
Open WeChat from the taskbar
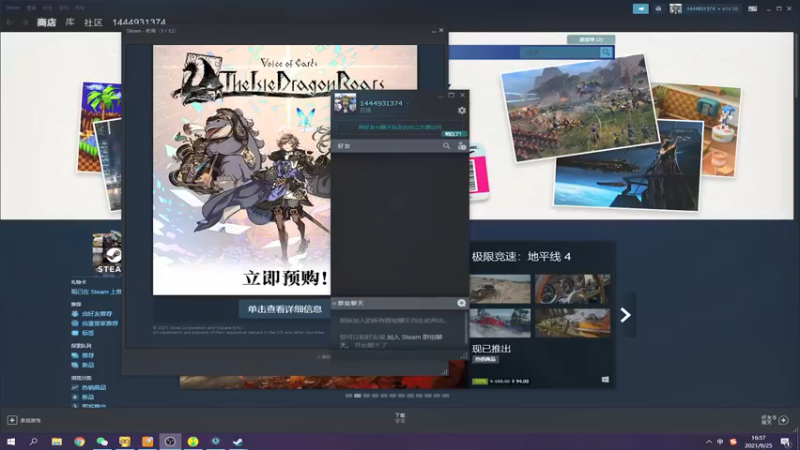pyautogui.click(x=102, y=441)
